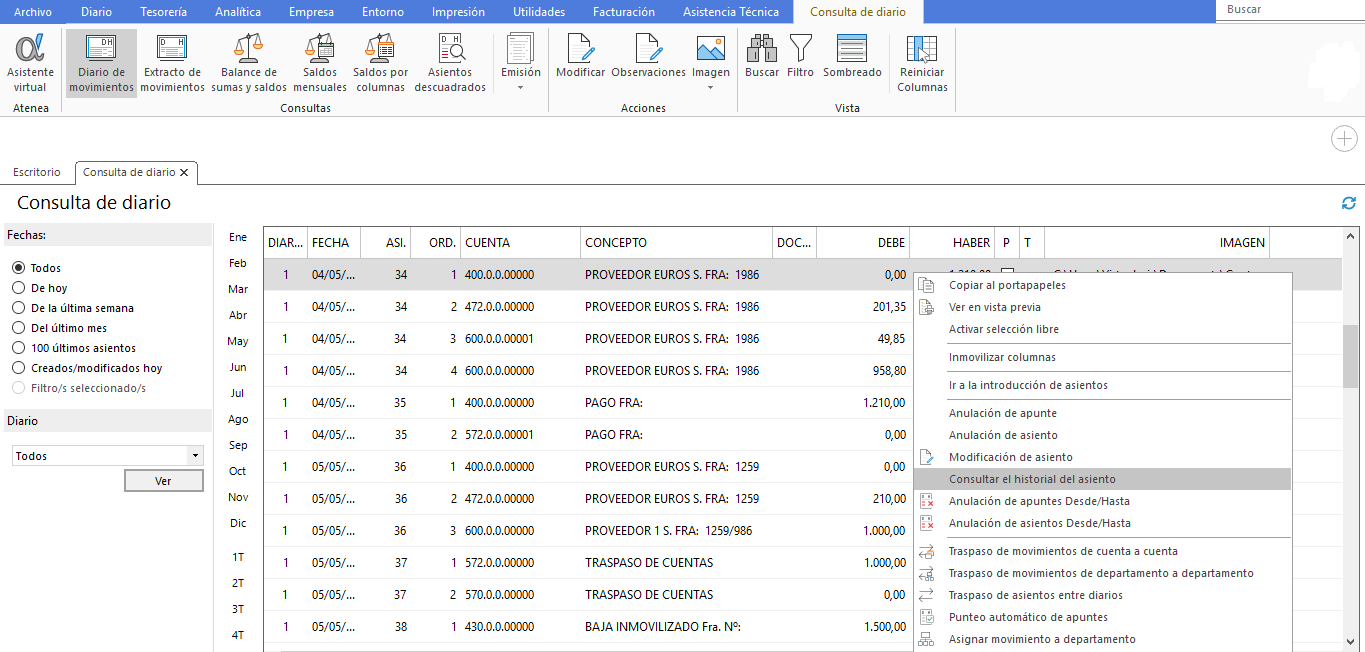
Task: Open Saldos por columnas
Action: pyautogui.click(x=380, y=63)
